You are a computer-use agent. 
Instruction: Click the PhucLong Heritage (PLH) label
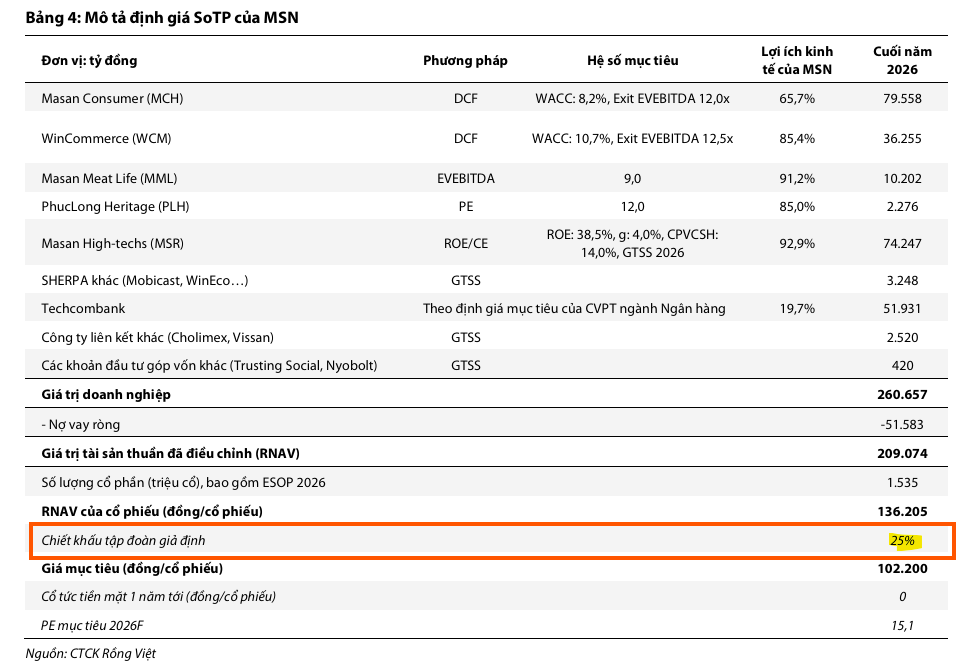pyautogui.click(x=115, y=206)
